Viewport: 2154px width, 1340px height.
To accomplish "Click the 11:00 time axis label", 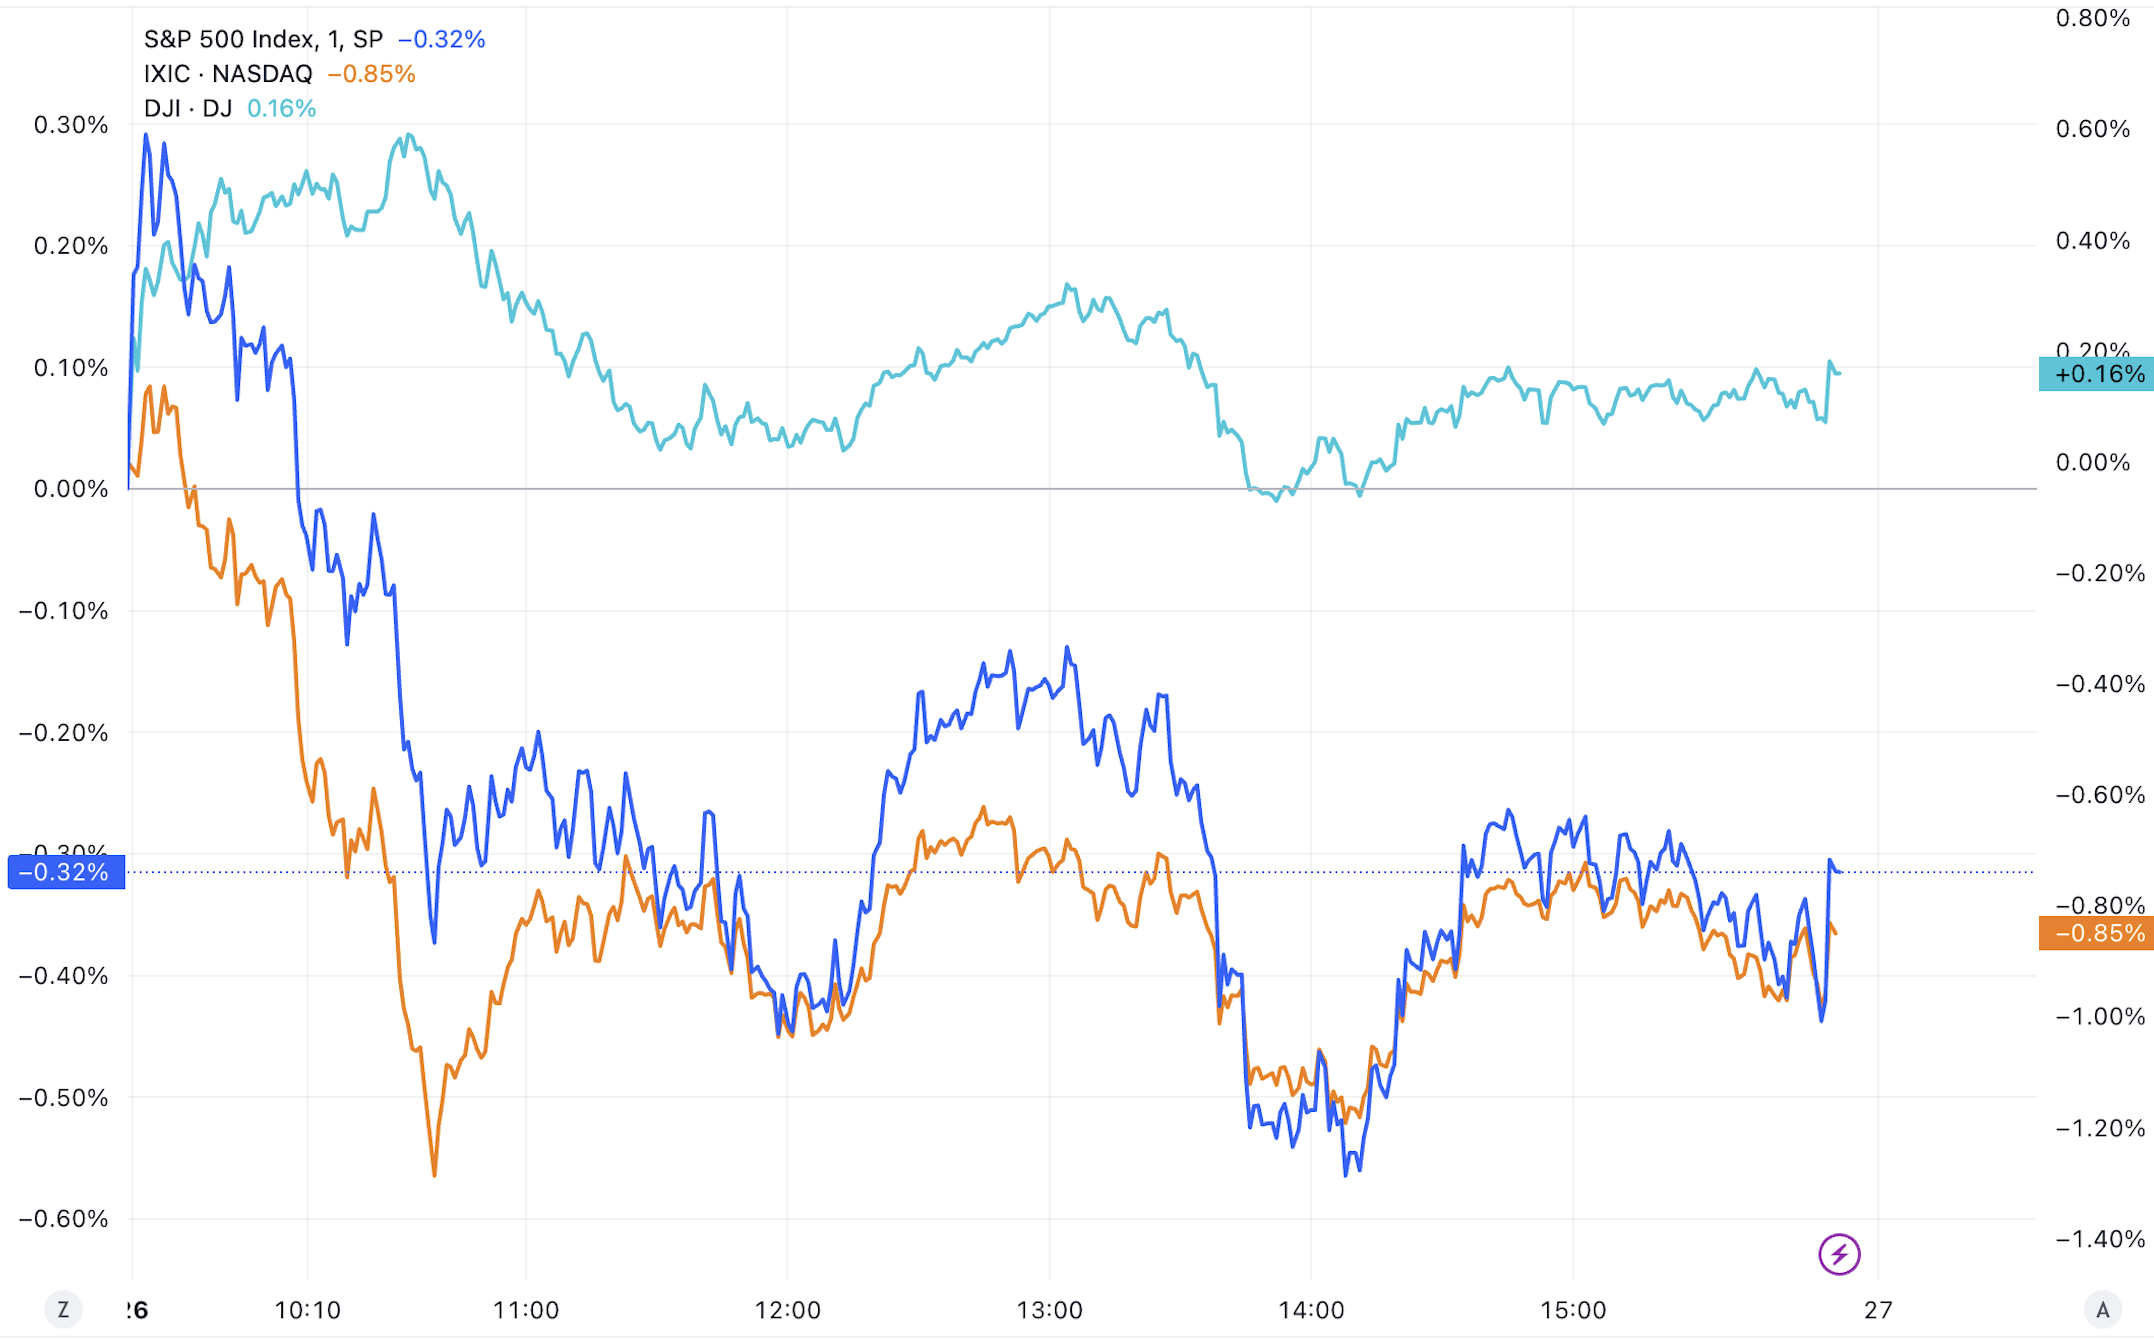I will [x=526, y=1310].
